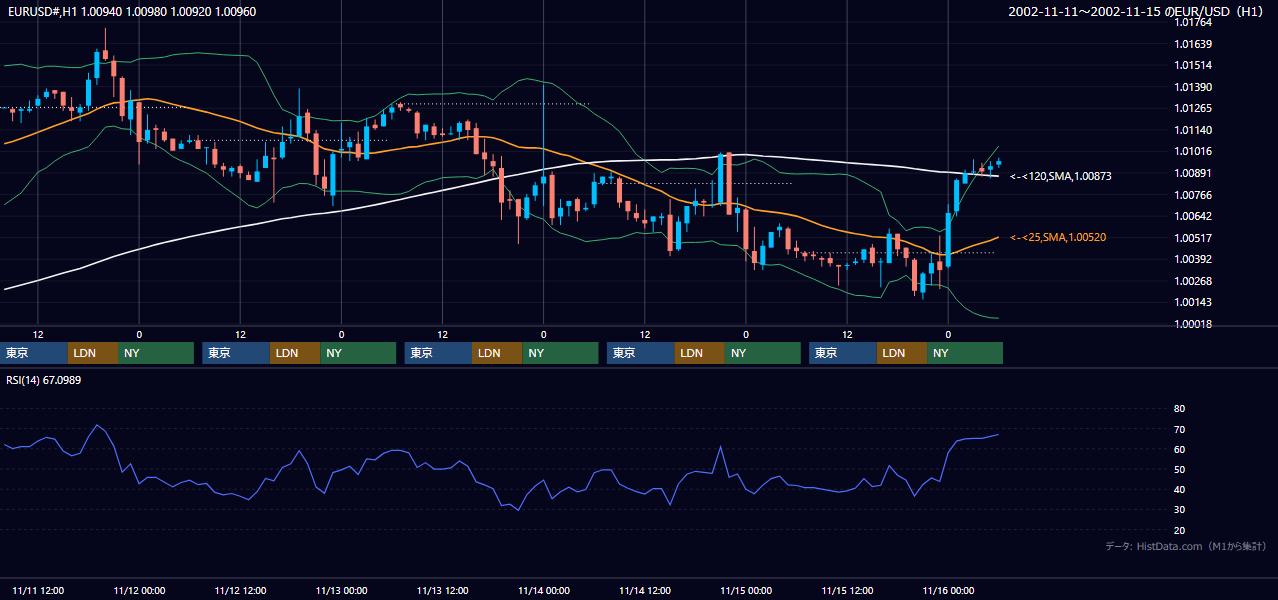Click price axis value 1.01764
This screenshot has width=1278, height=600.
(1194, 22)
